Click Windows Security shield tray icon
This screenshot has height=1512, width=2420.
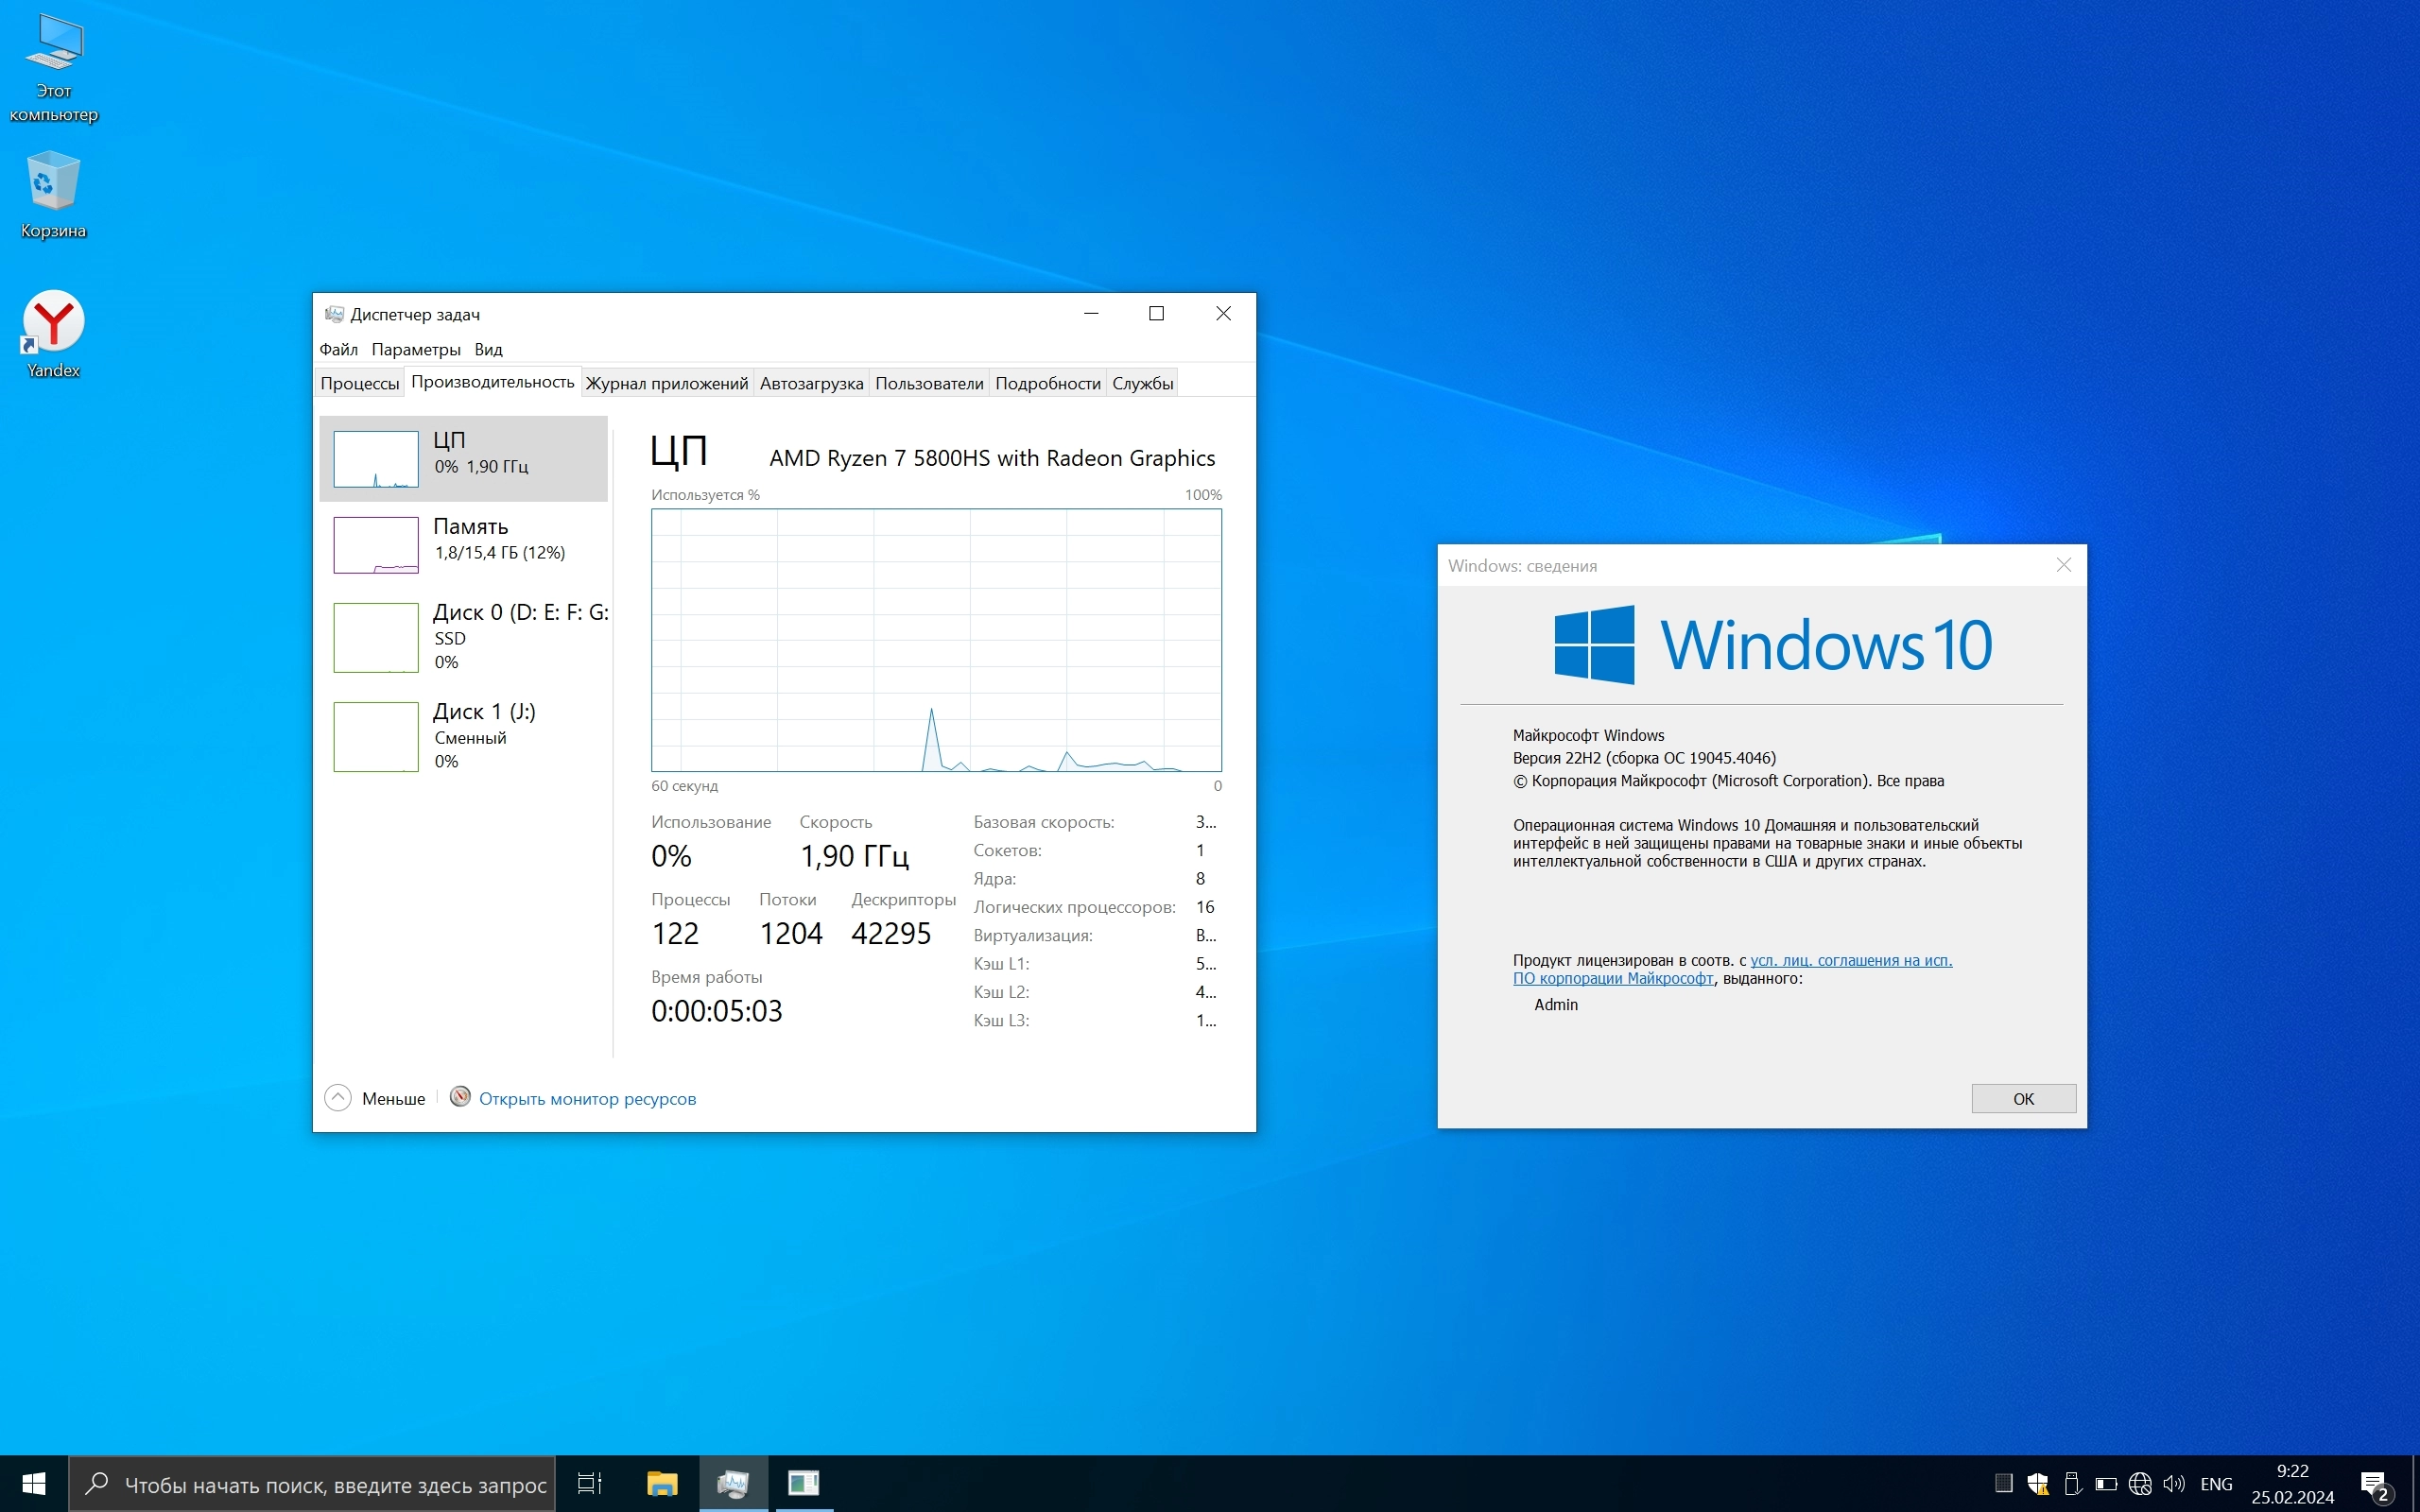(2037, 1483)
